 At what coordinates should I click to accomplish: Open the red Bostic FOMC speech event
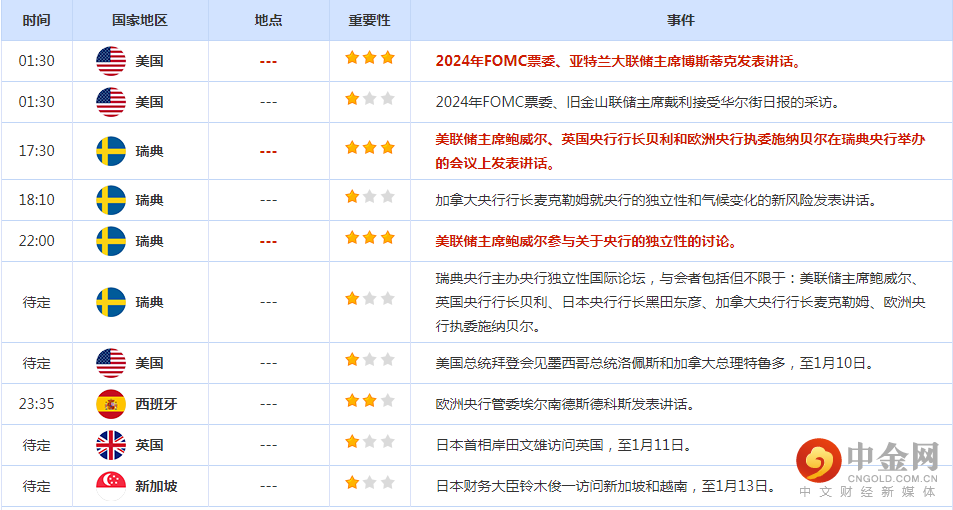click(x=618, y=61)
